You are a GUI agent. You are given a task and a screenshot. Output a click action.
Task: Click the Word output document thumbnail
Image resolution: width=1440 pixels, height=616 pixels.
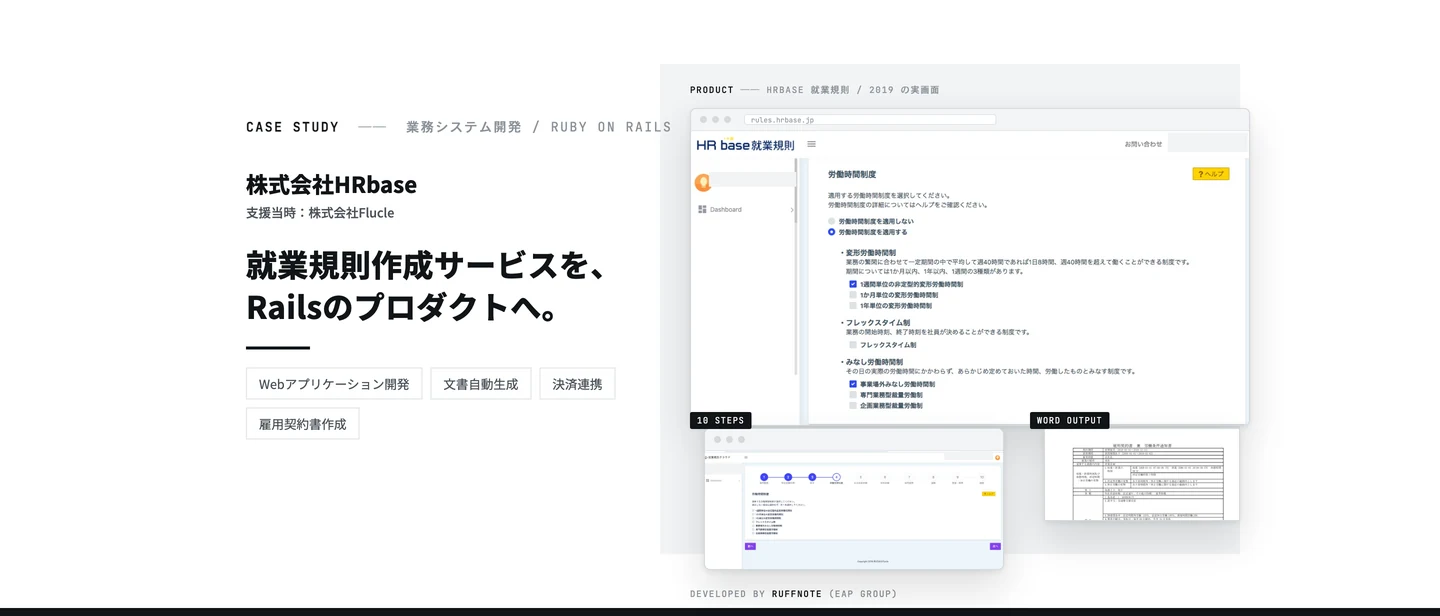(1142, 475)
